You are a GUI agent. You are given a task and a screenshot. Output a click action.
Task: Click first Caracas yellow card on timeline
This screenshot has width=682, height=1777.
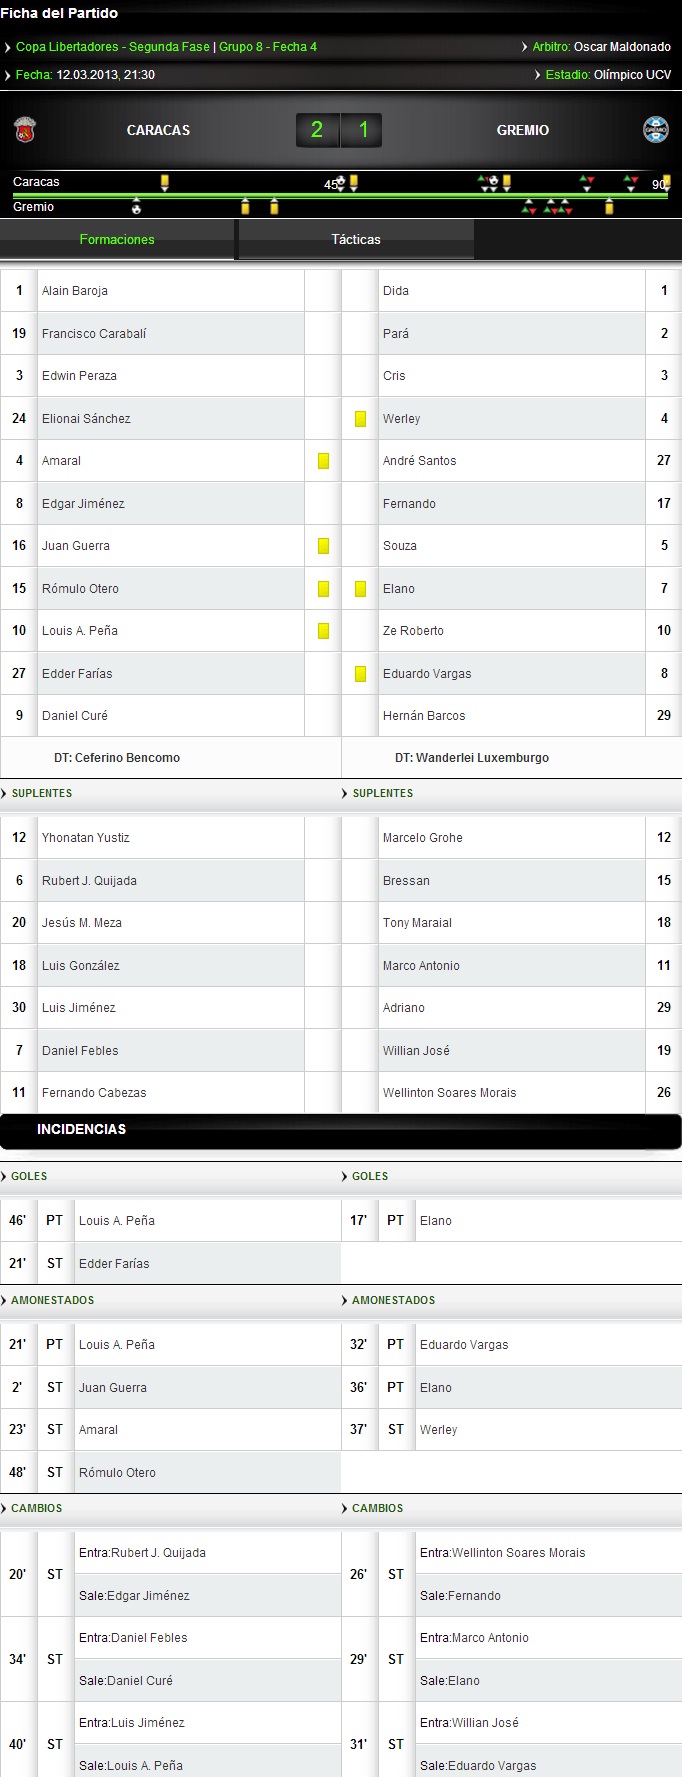(165, 182)
